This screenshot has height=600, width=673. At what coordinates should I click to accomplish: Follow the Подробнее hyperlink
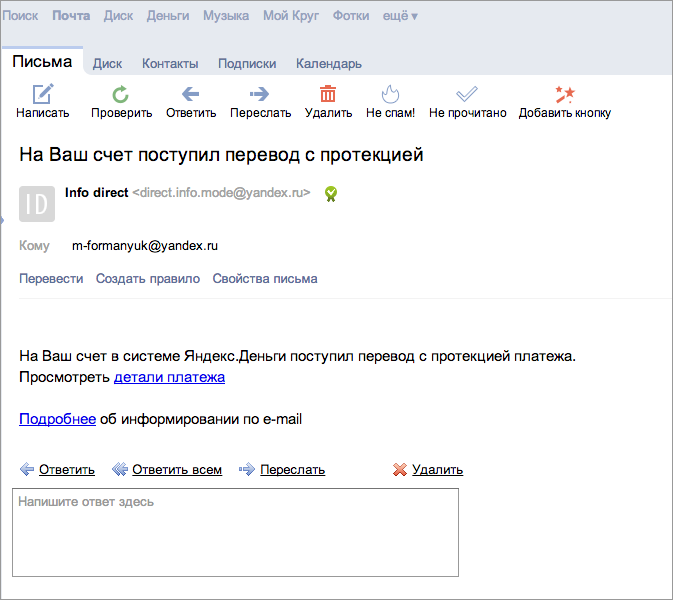tap(58, 419)
